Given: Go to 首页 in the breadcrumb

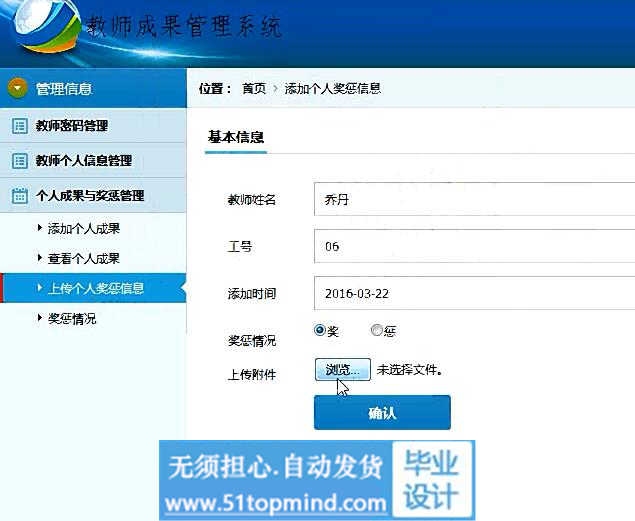Looking at the screenshot, I should click(x=254, y=89).
